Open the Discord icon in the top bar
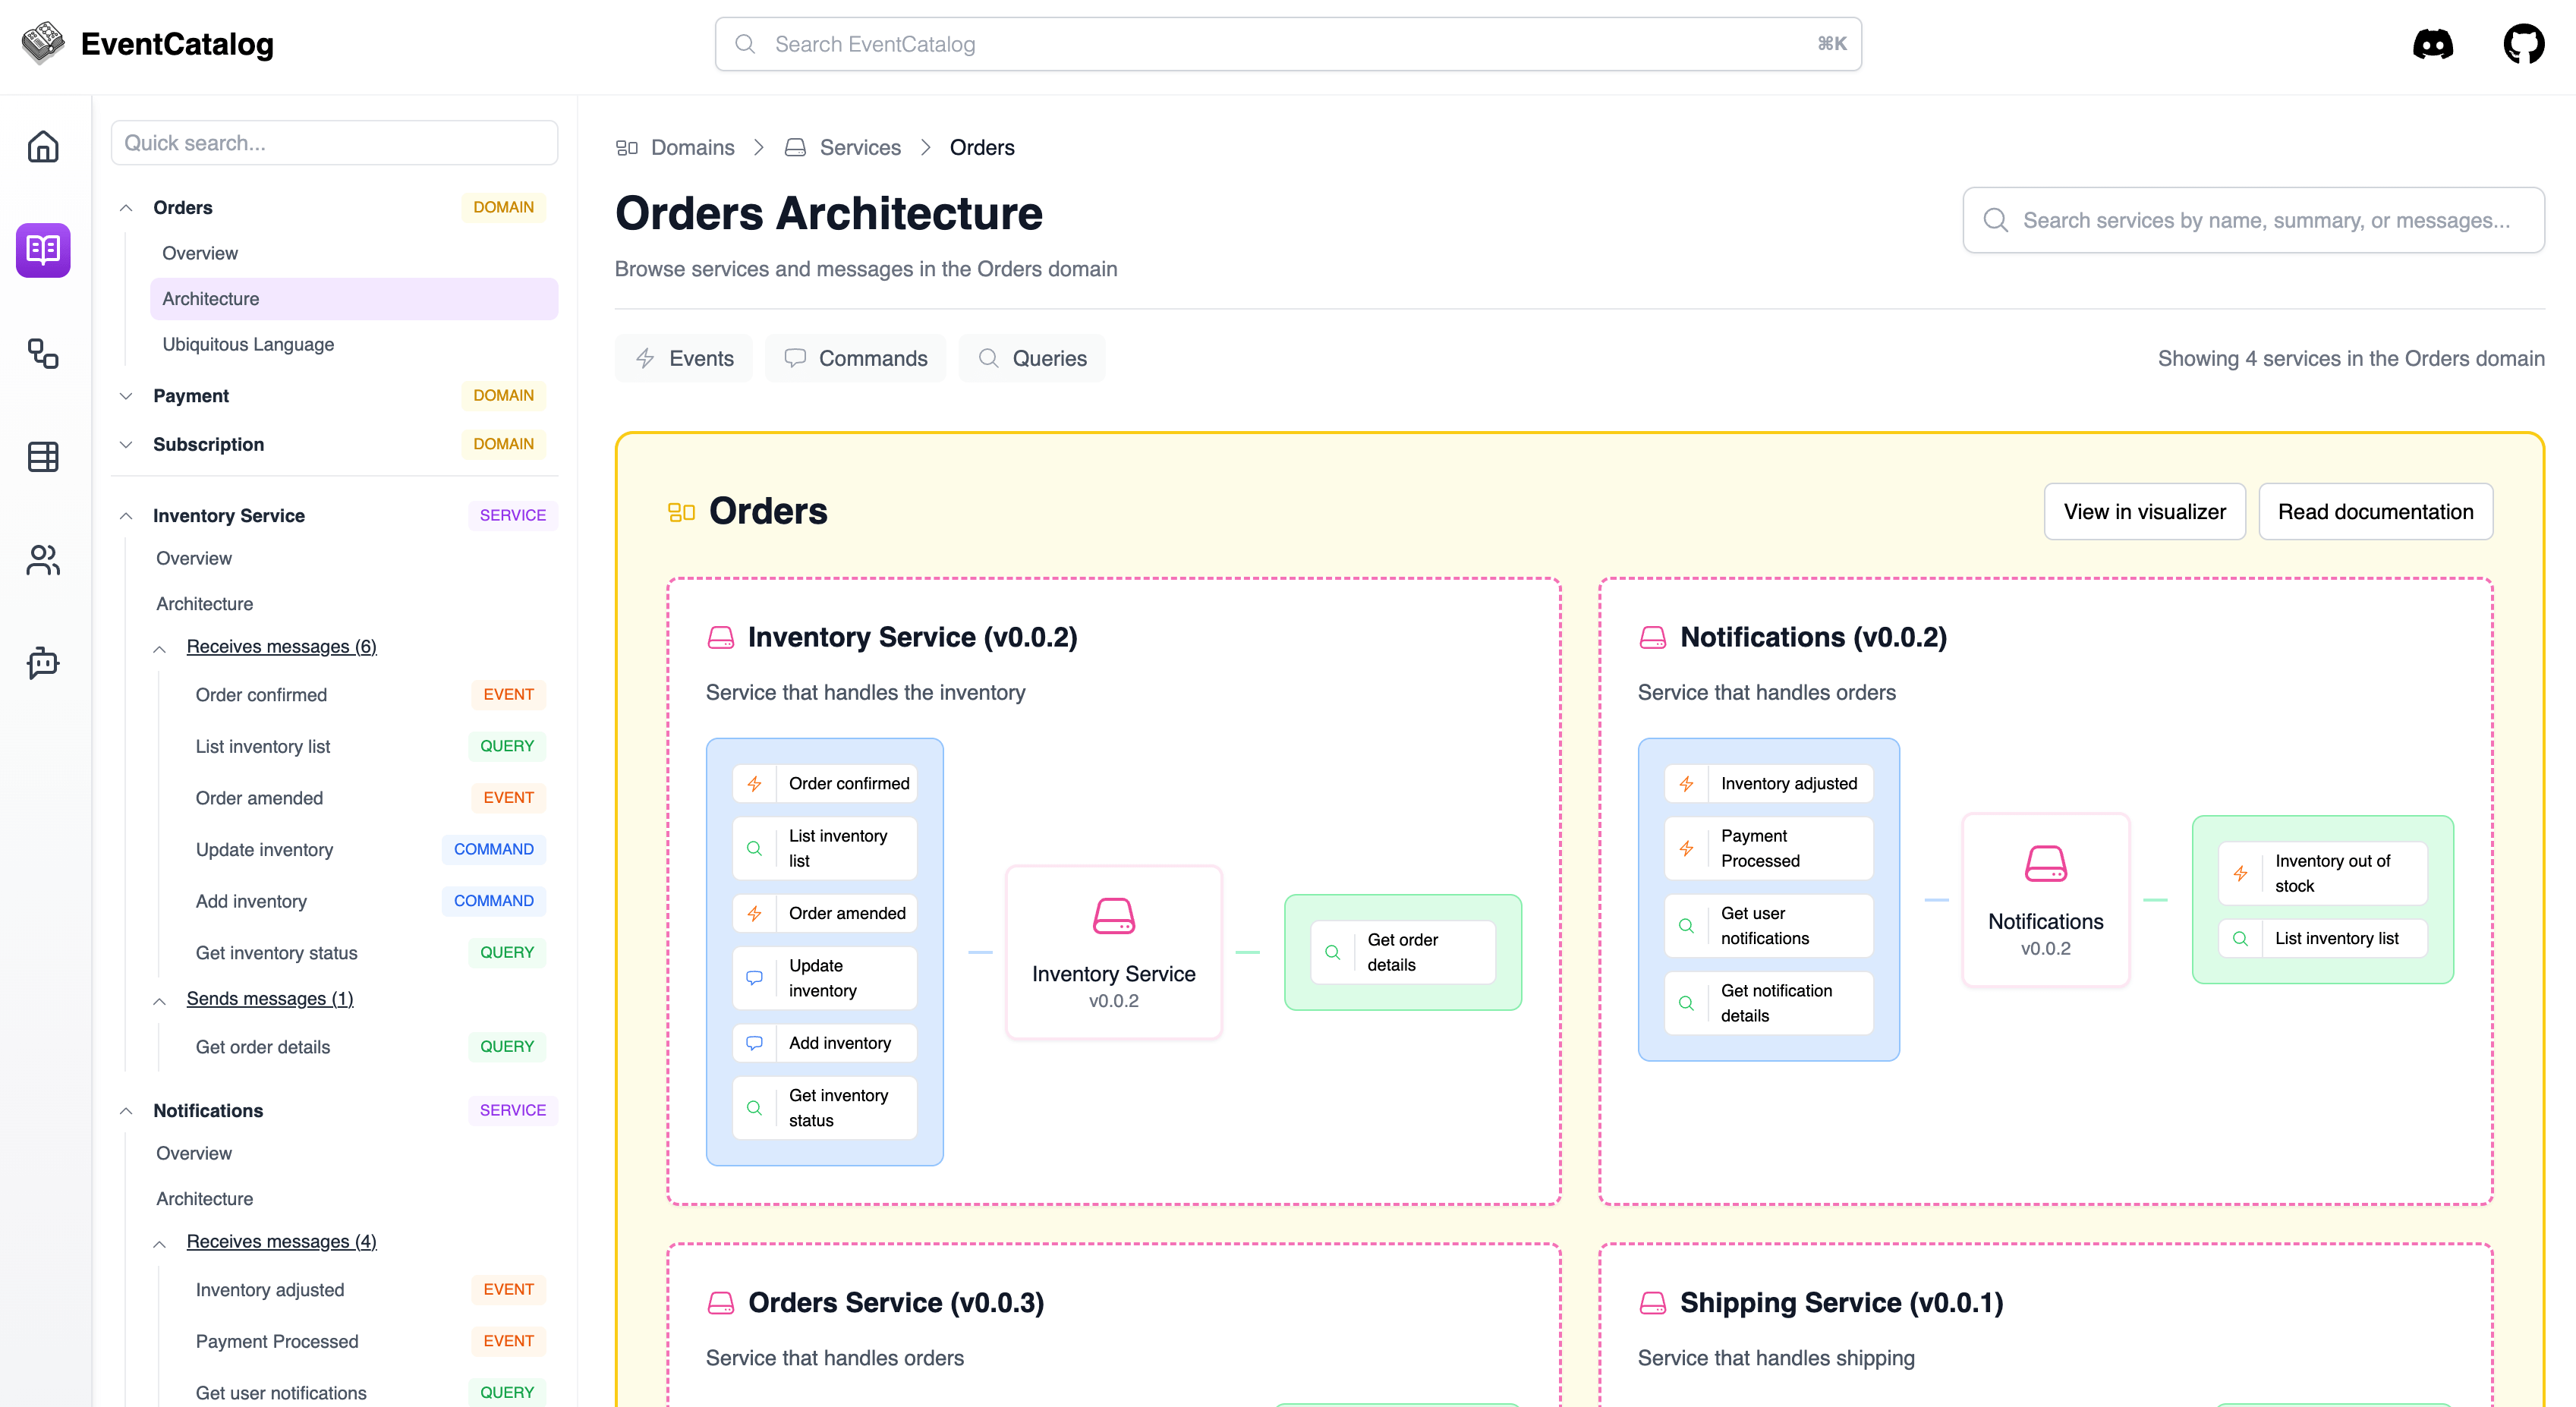Viewport: 2576px width, 1407px height. point(2433,43)
